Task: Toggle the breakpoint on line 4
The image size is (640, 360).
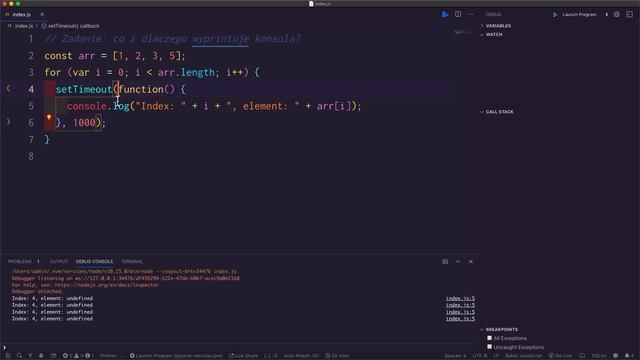Action: pos(9,89)
